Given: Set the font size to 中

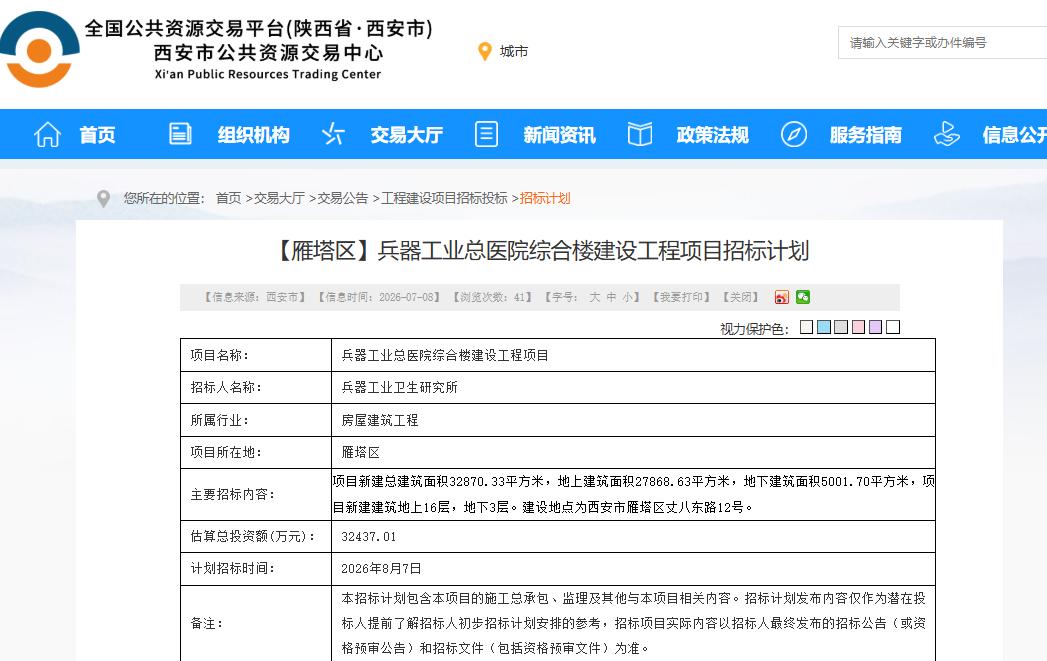Looking at the screenshot, I should [611, 297].
